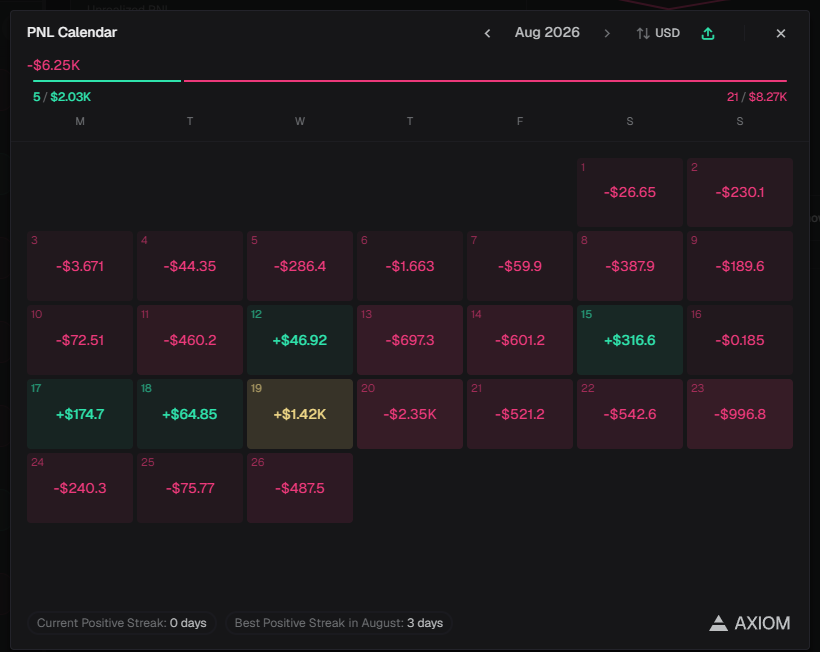The width and height of the screenshot is (820, 652).
Task: Click the 5 / $2.03K winning summary
Action: coord(62,97)
